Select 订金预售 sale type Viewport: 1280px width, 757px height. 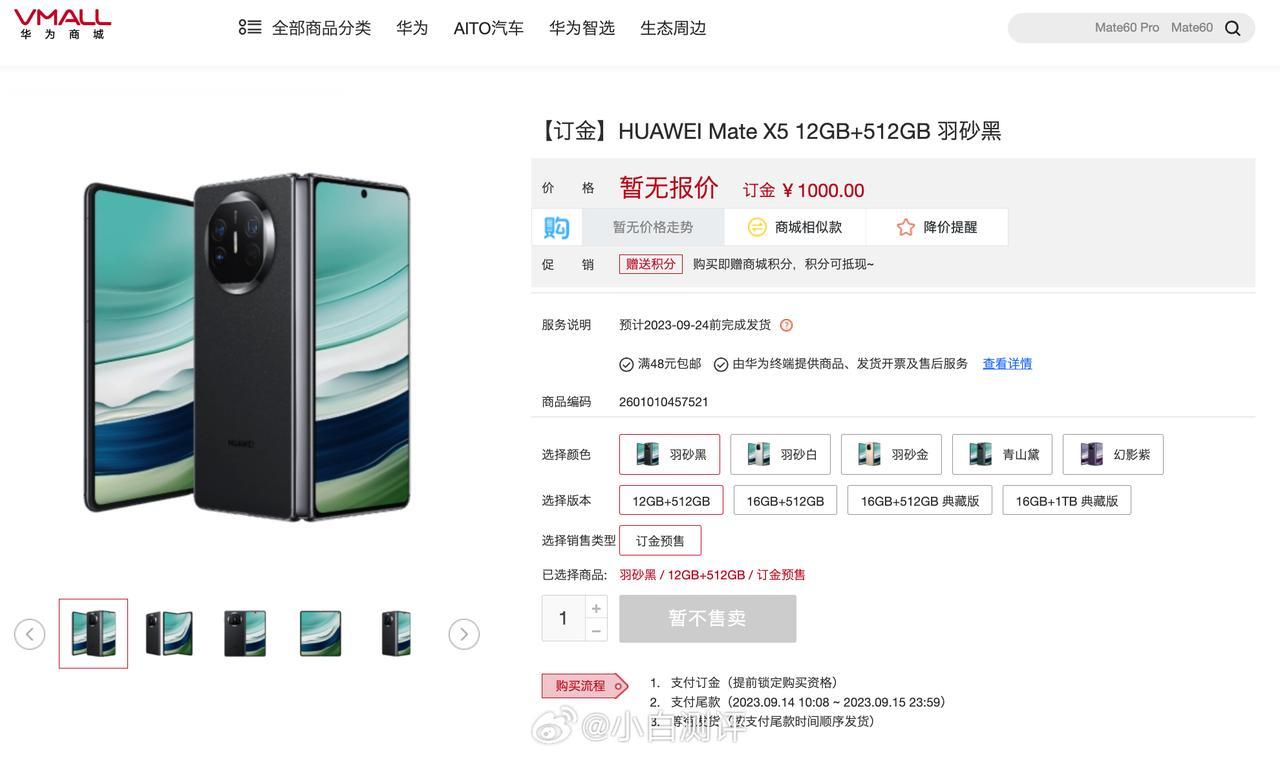[660, 540]
